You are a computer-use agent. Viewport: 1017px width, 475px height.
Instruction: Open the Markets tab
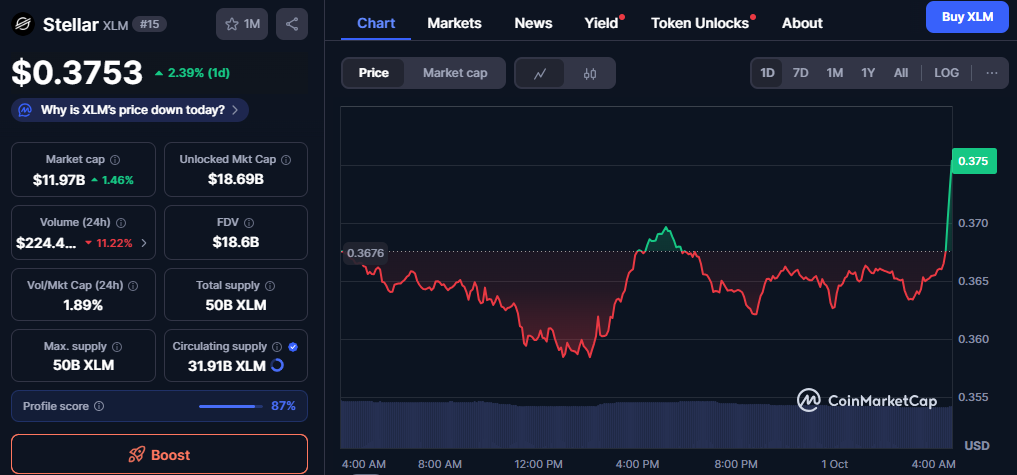[454, 23]
